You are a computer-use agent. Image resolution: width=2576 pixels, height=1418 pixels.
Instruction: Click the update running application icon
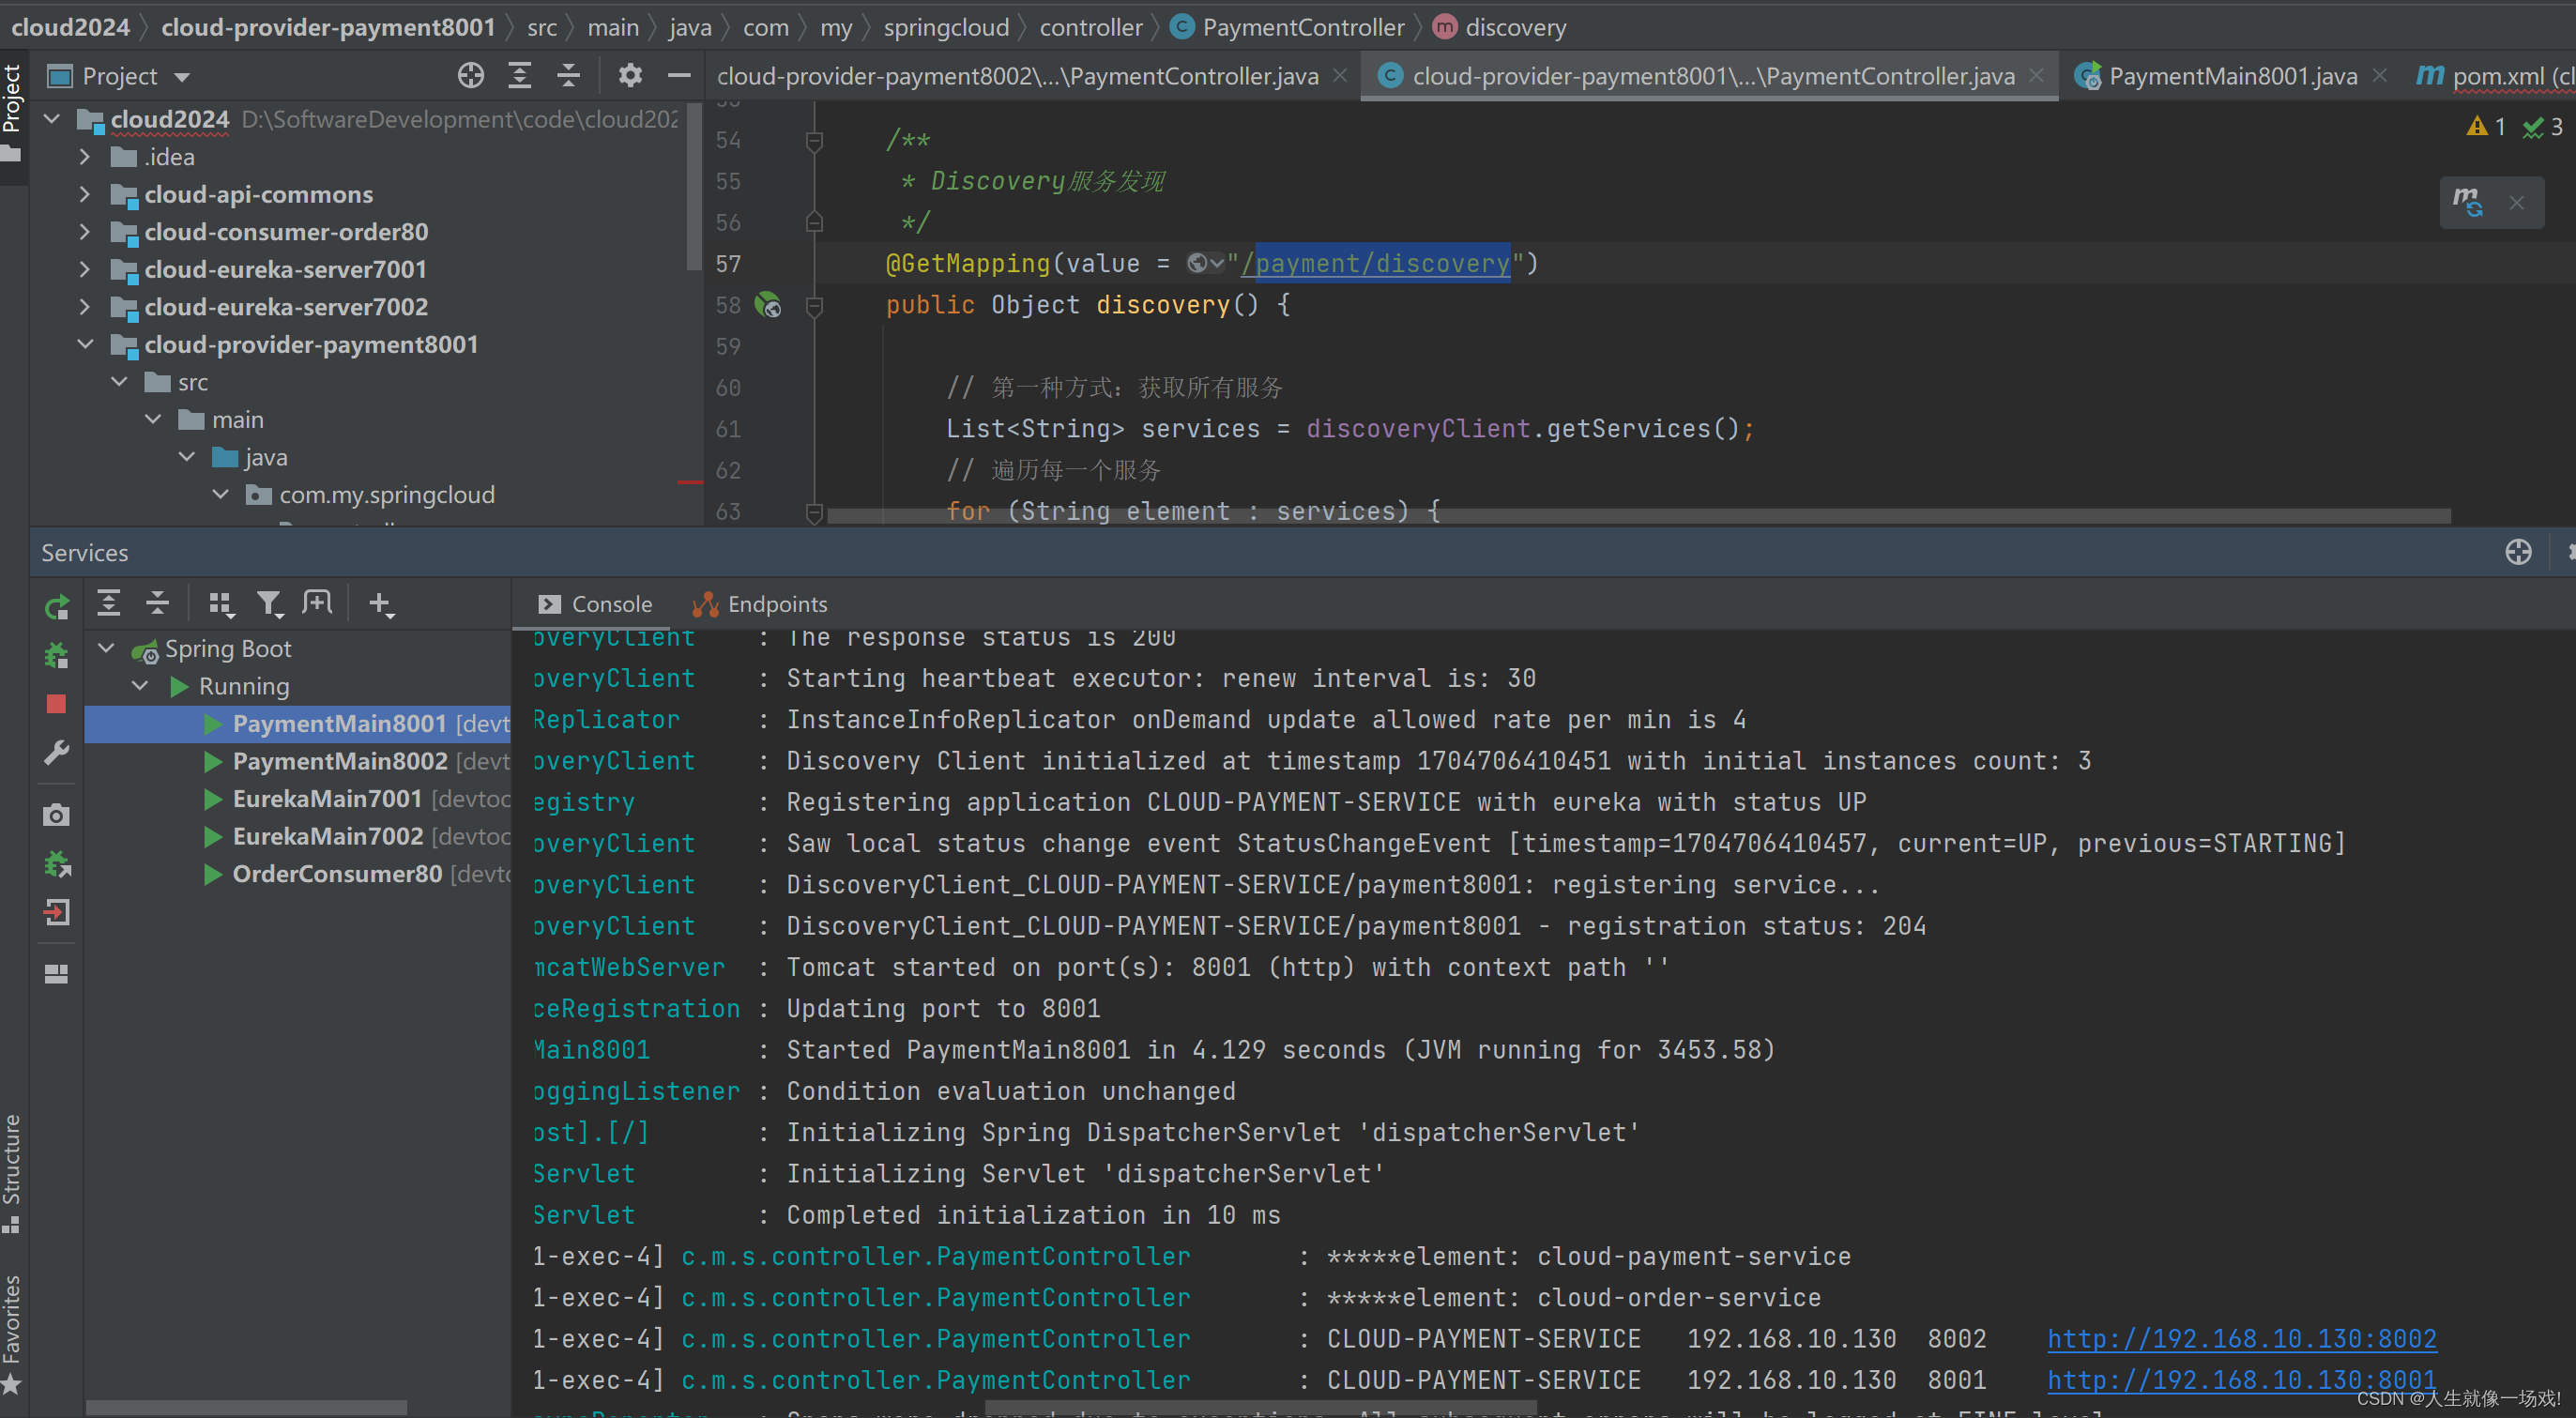coord(57,864)
